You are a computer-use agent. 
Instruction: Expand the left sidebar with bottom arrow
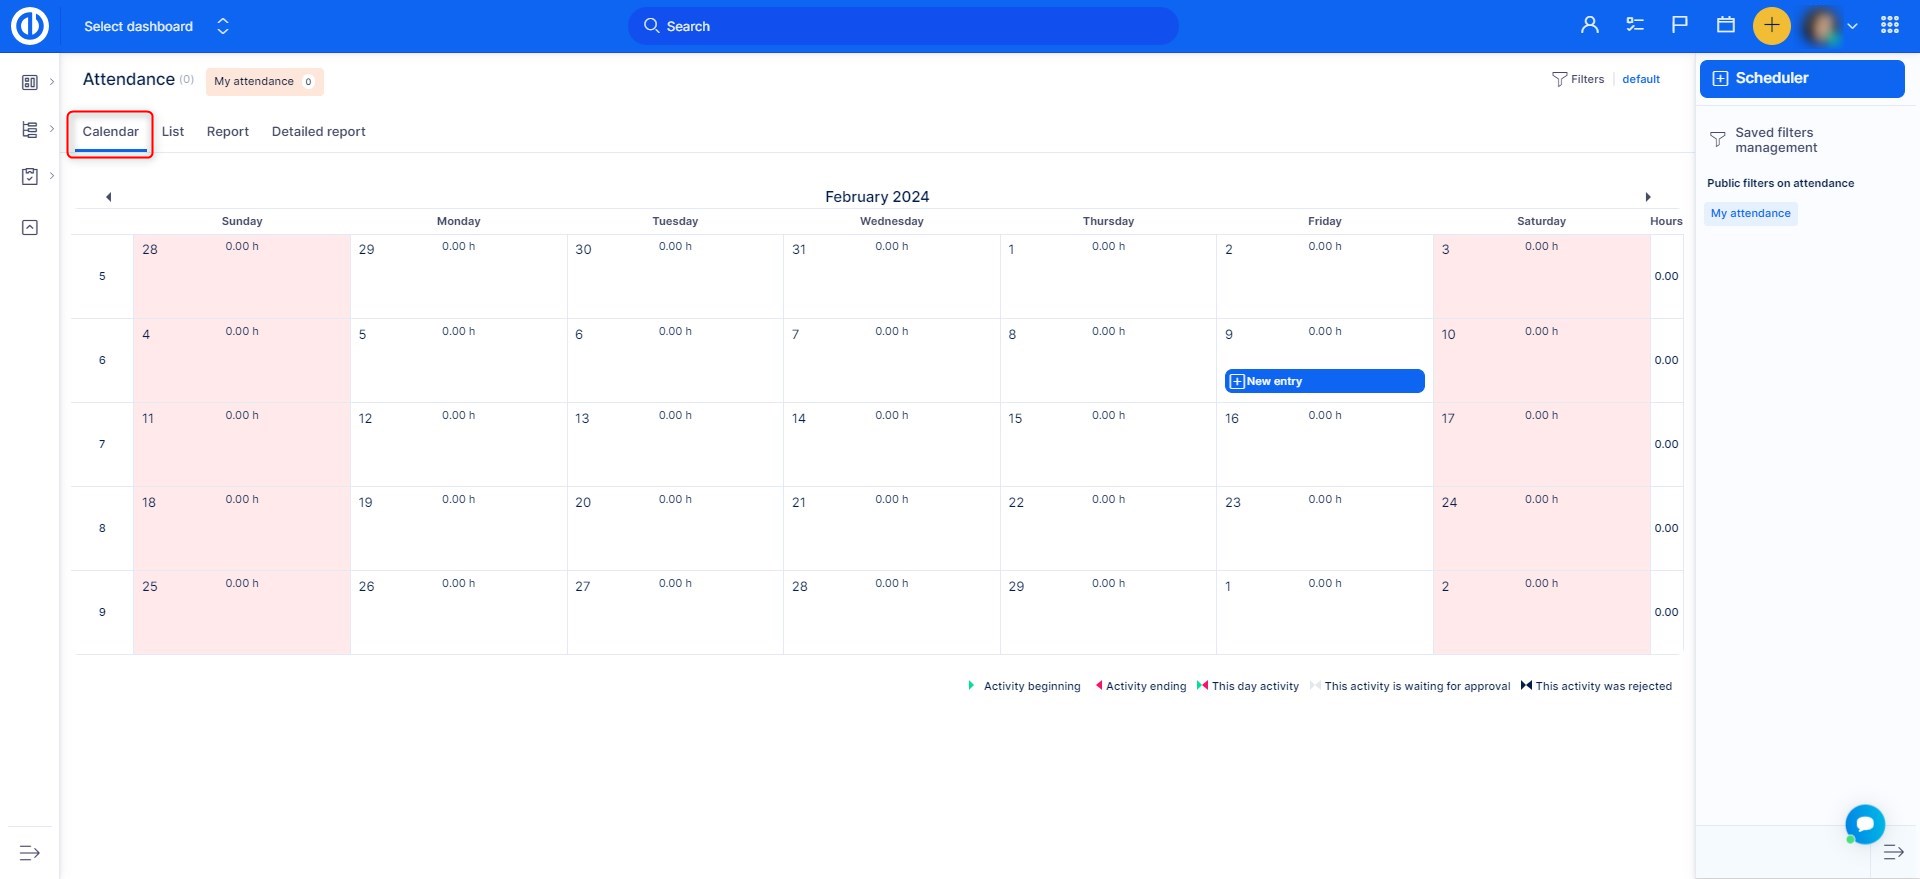point(30,853)
